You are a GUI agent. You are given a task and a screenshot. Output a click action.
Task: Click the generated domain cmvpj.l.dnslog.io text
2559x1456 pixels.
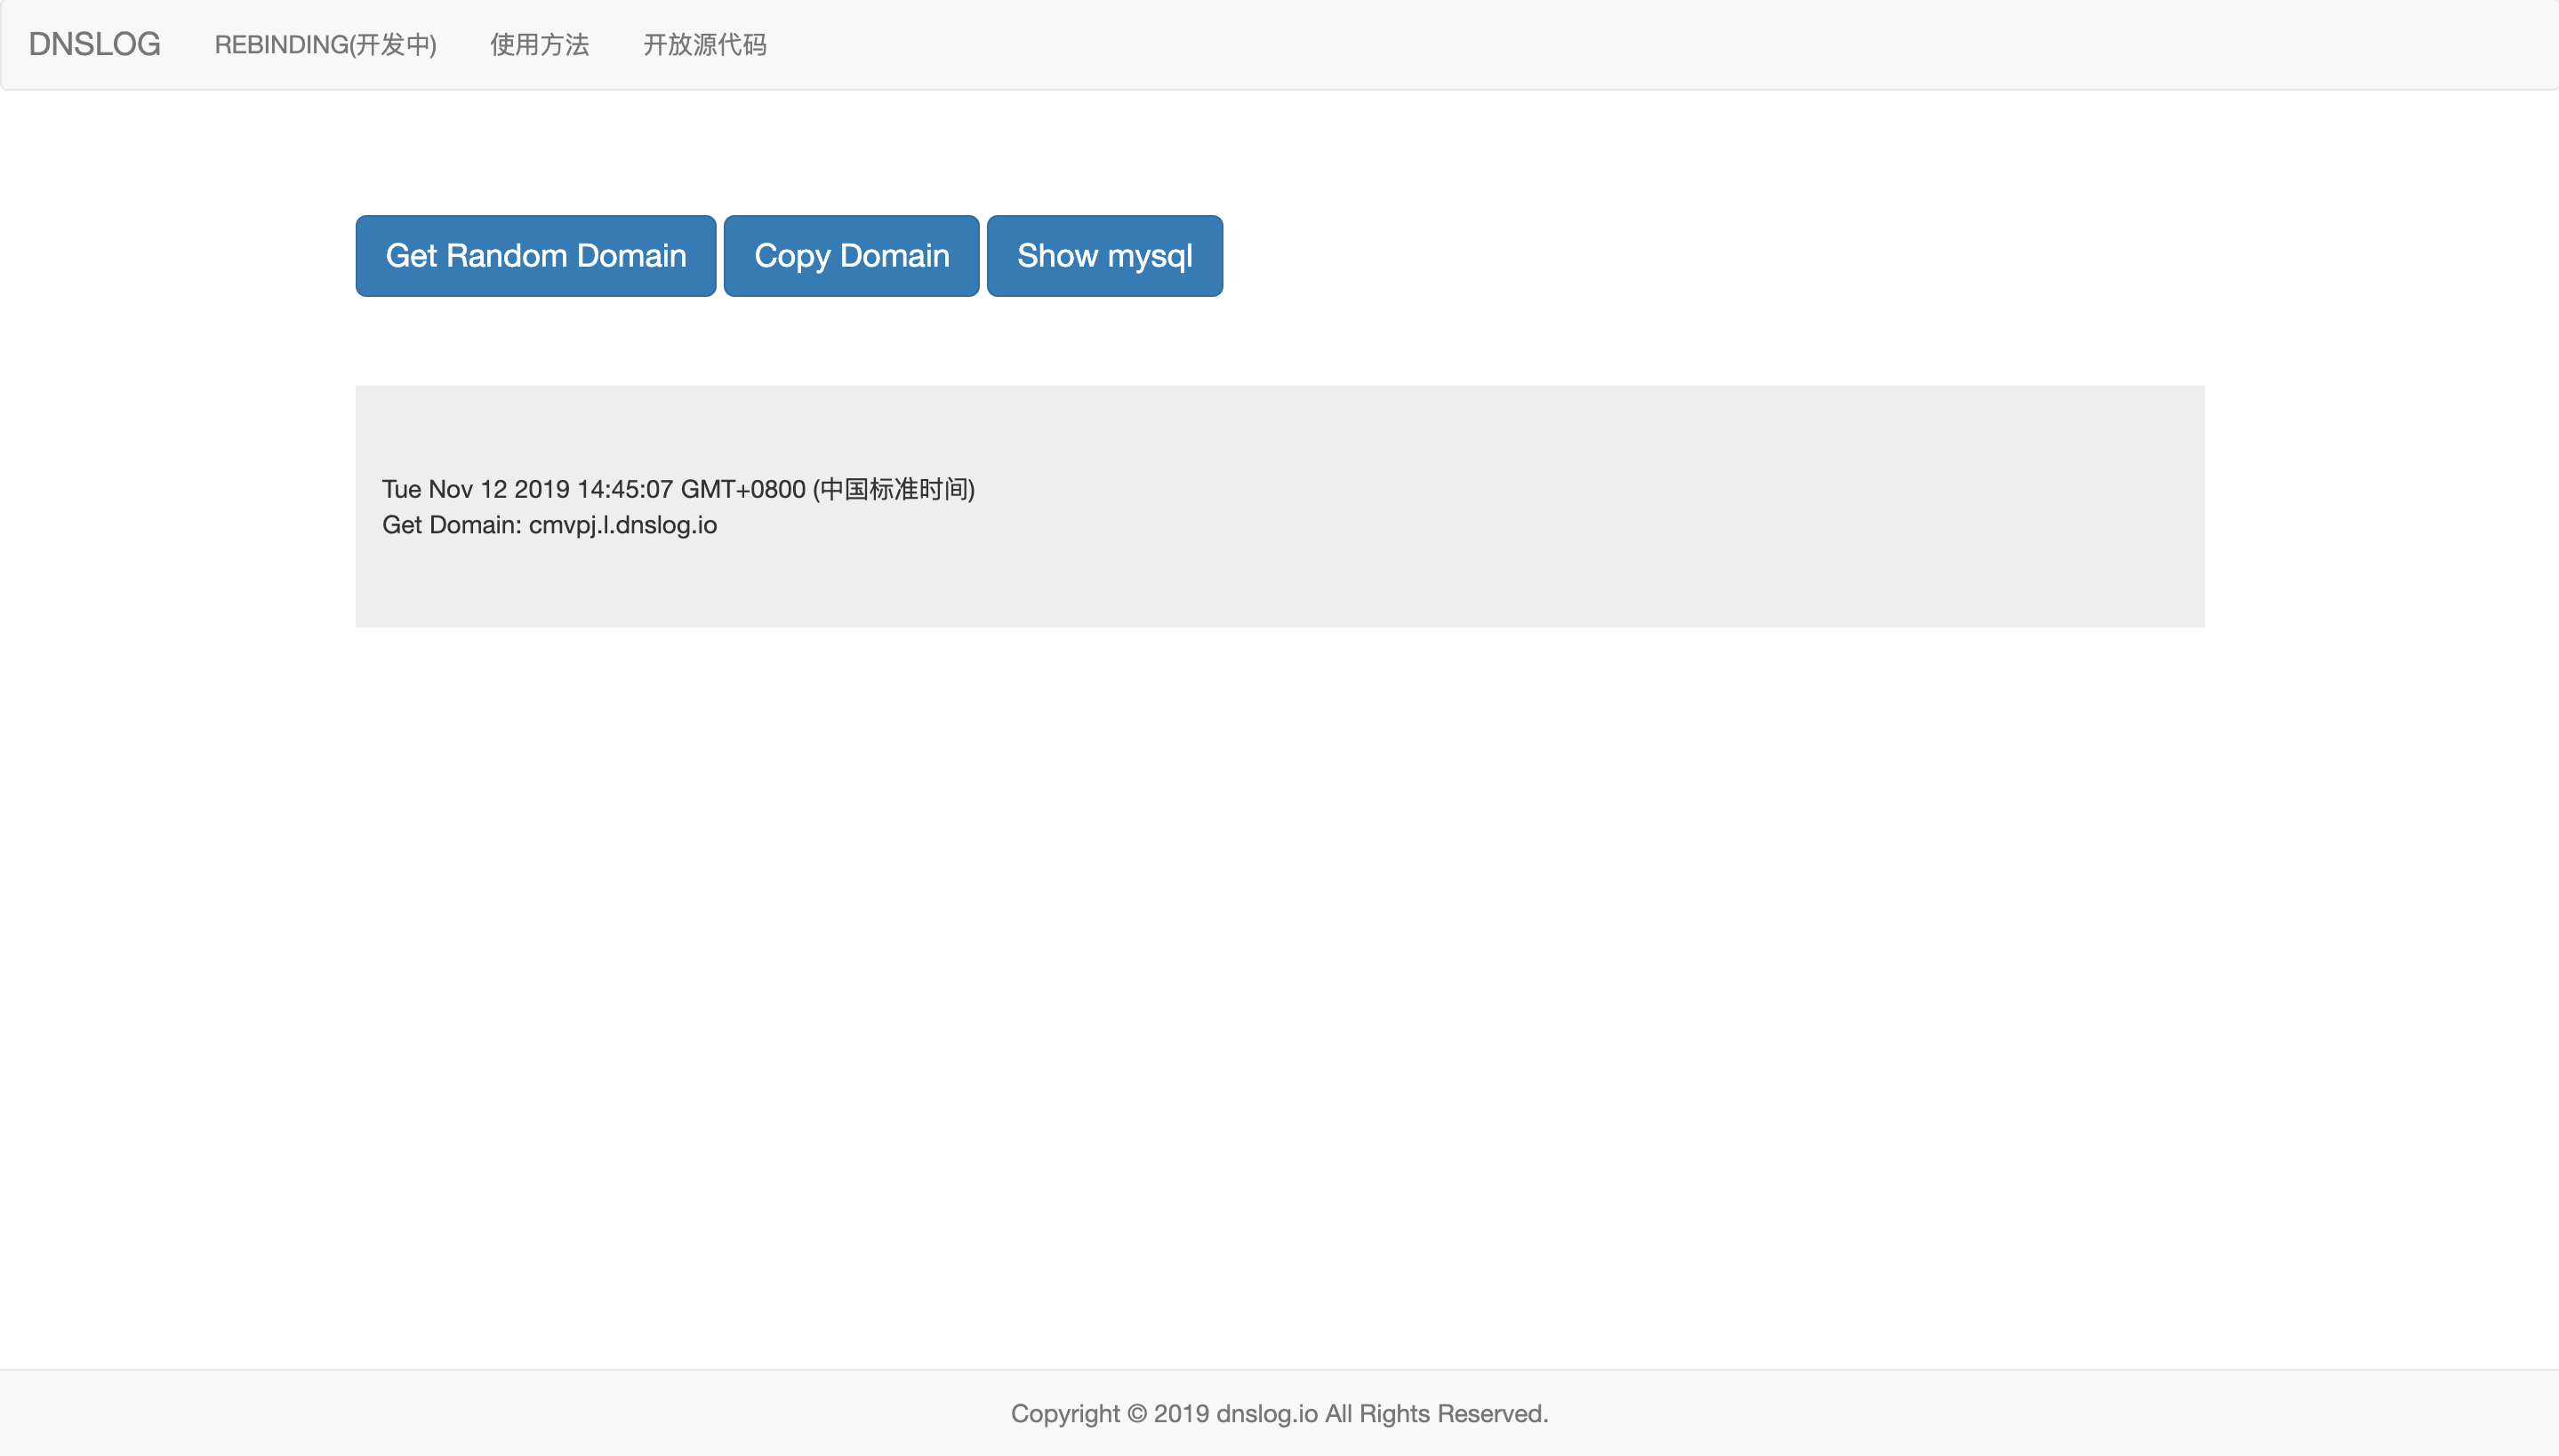pyautogui.click(x=622, y=525)
